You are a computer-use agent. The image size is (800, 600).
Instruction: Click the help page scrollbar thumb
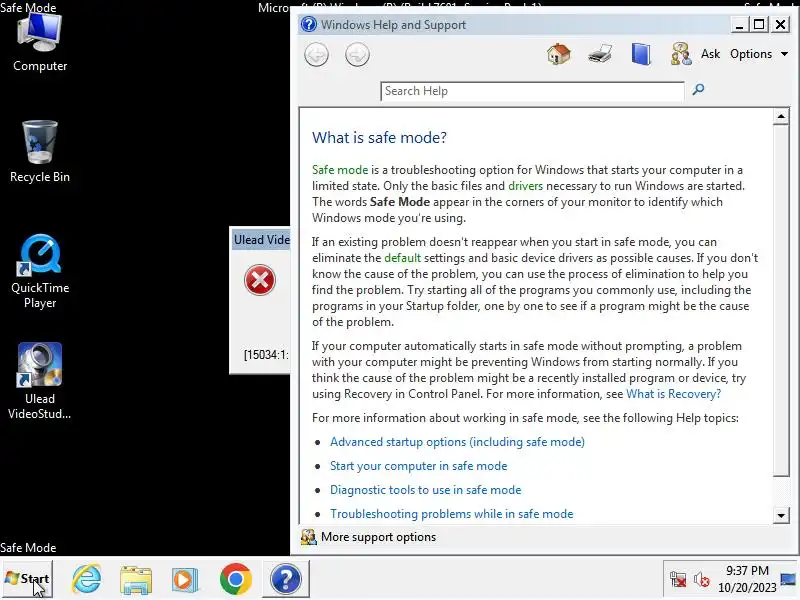click(781, 300)
